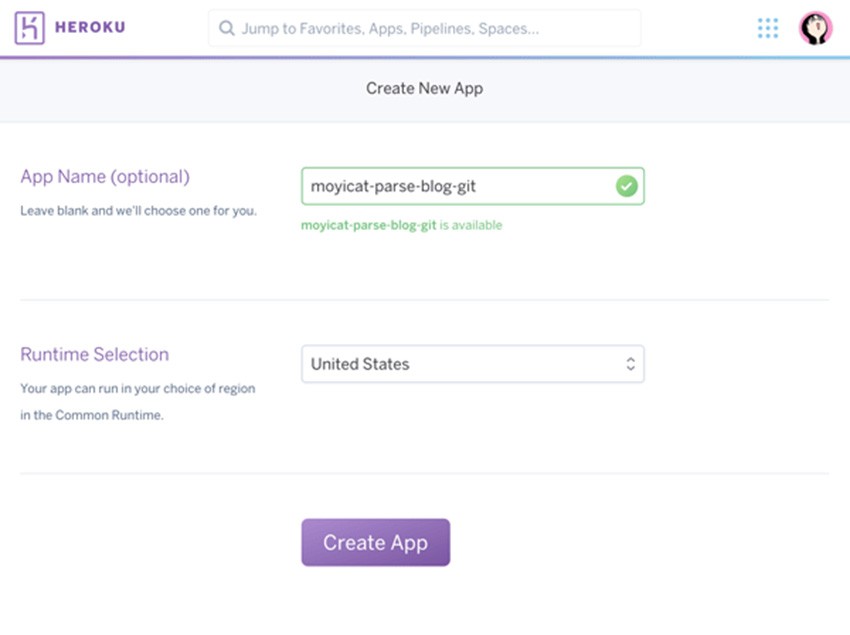Click the Common Runtime description text

(x=138, y=402)
